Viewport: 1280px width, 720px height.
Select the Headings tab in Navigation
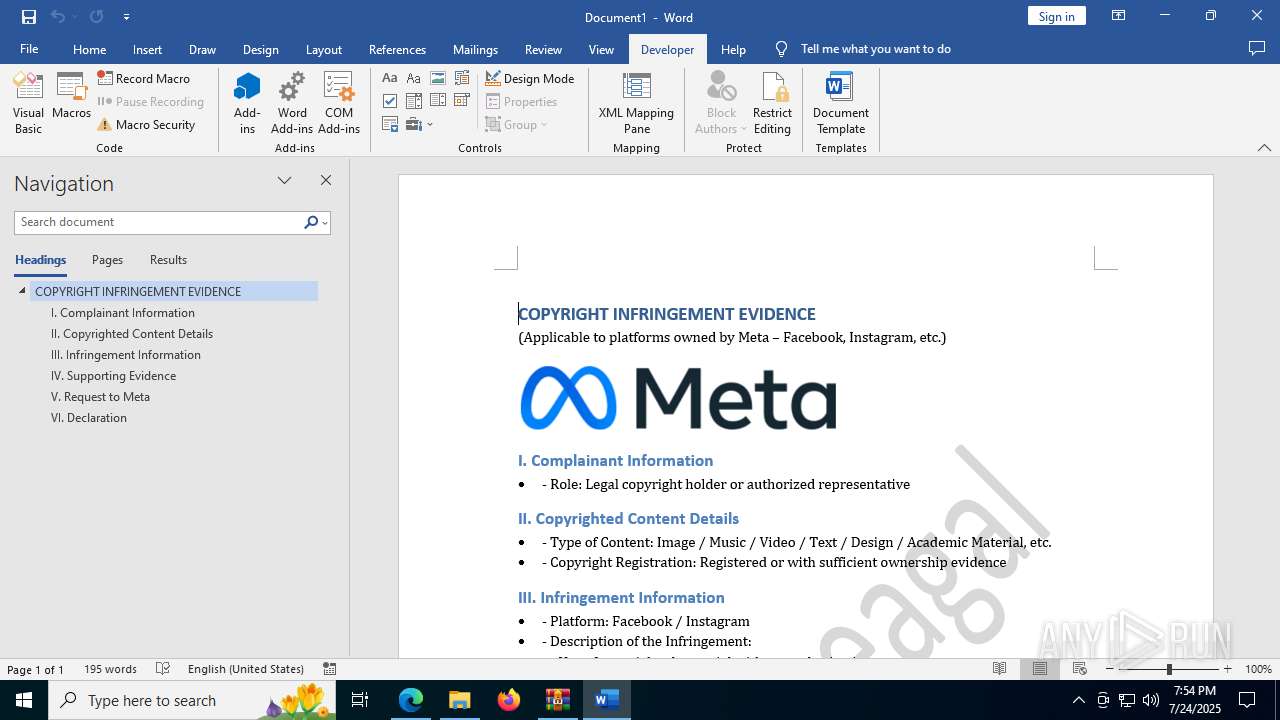[41, 260]
